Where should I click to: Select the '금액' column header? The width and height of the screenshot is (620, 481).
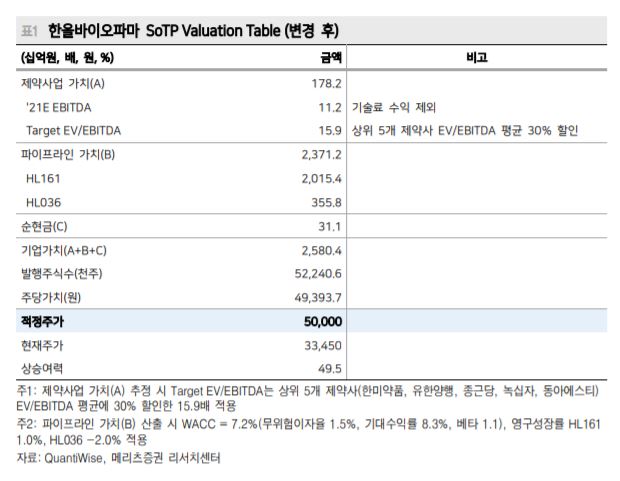tap(329, 58)
